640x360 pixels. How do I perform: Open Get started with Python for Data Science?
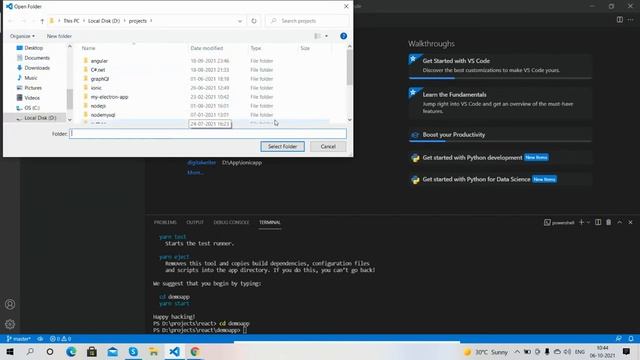[500, 179]
